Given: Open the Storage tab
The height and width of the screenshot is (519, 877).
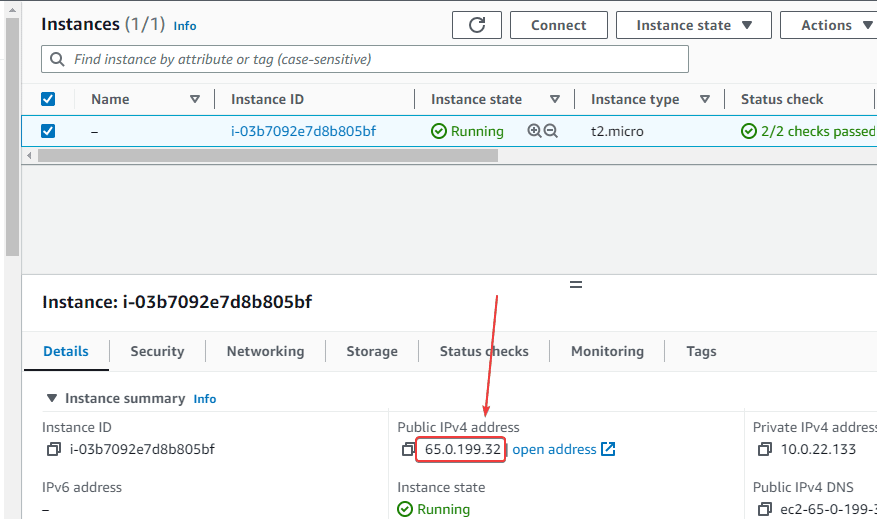Looking at the screenshot, I should 372,351.
